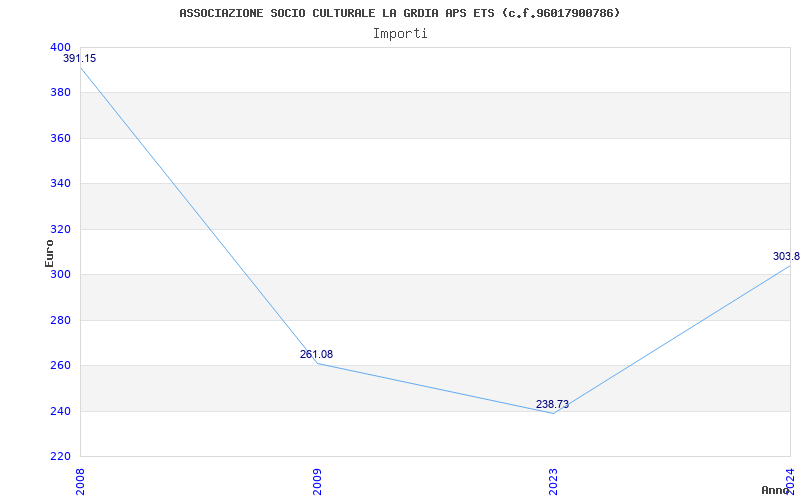Click the 2024 x-axis year label
This screenshot has height=500, width=800.
point(790,480)
